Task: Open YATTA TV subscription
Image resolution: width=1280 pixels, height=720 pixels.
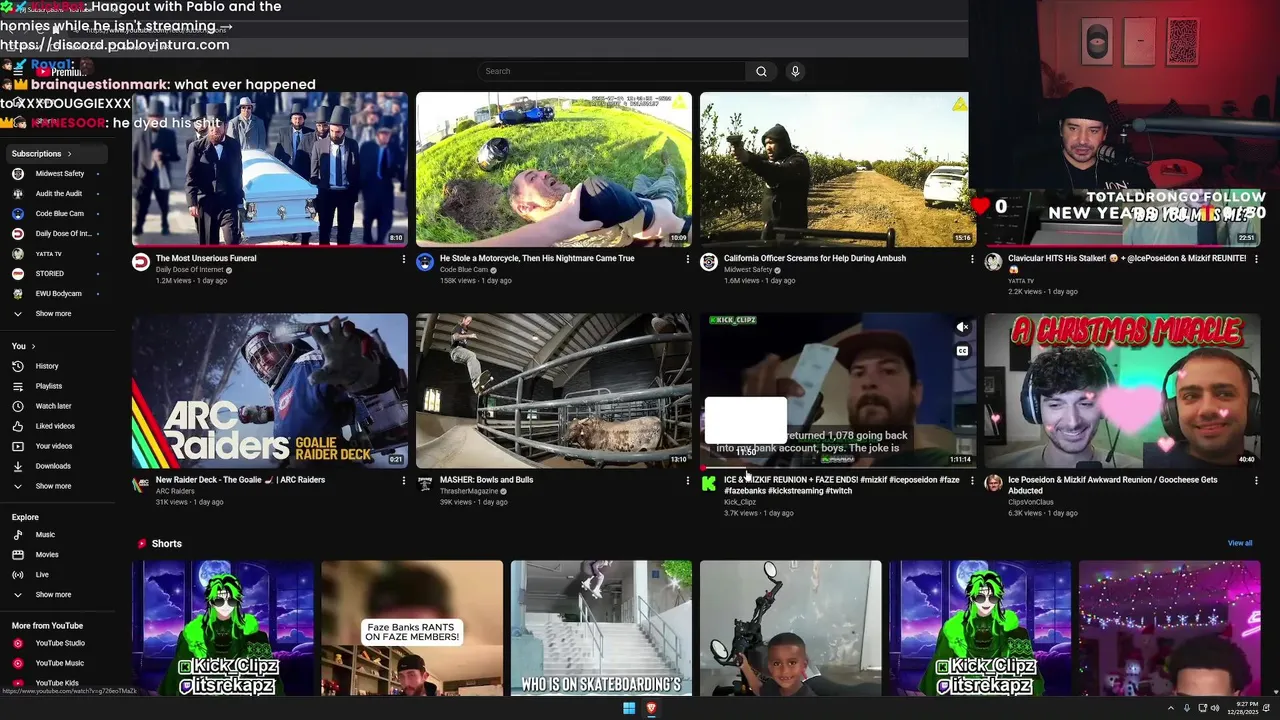Action: click(48, 254)
